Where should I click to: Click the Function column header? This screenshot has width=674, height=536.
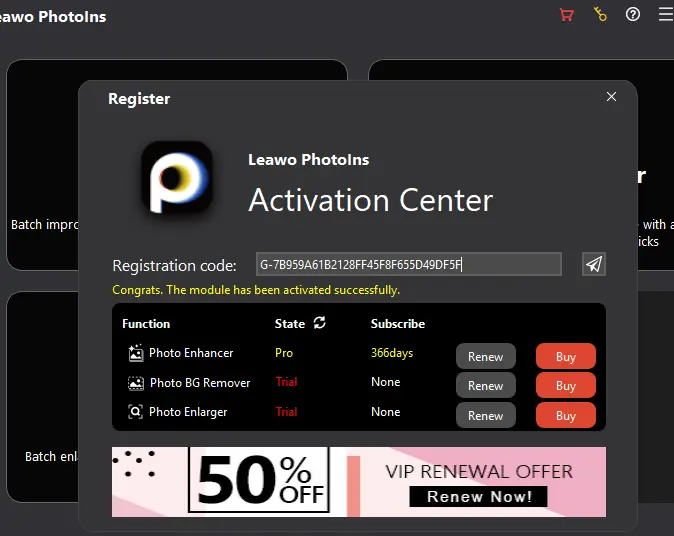point(146,324)
